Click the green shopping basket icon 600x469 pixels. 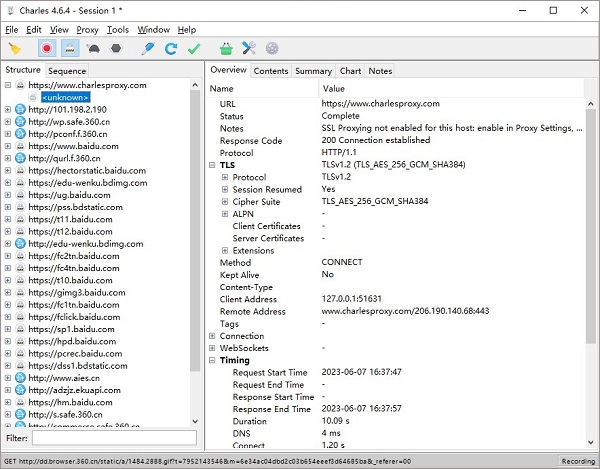click(x=226, y=48)
